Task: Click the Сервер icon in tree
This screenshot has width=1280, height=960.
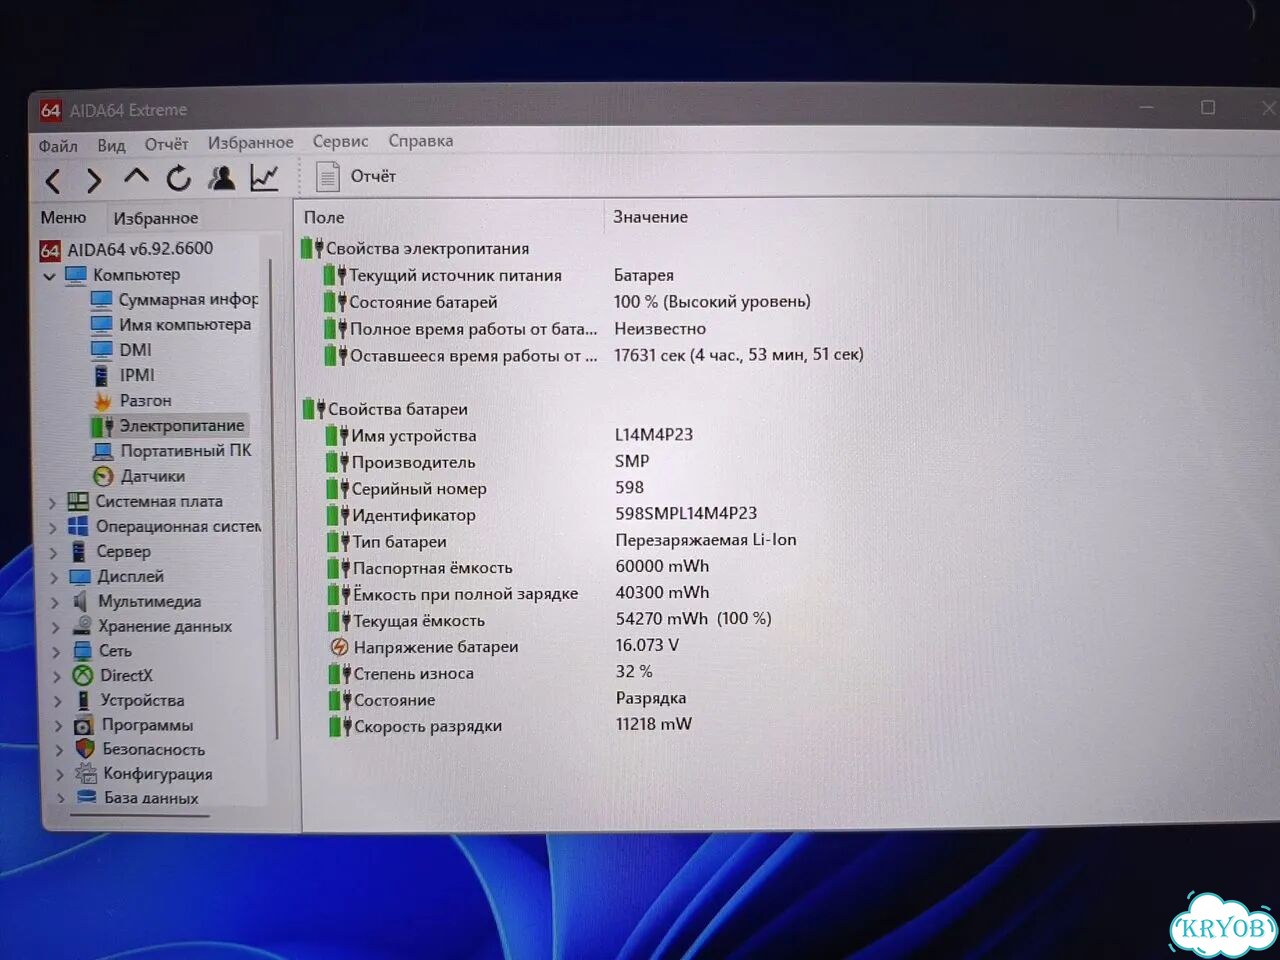Action: click(x=79, y=551)
